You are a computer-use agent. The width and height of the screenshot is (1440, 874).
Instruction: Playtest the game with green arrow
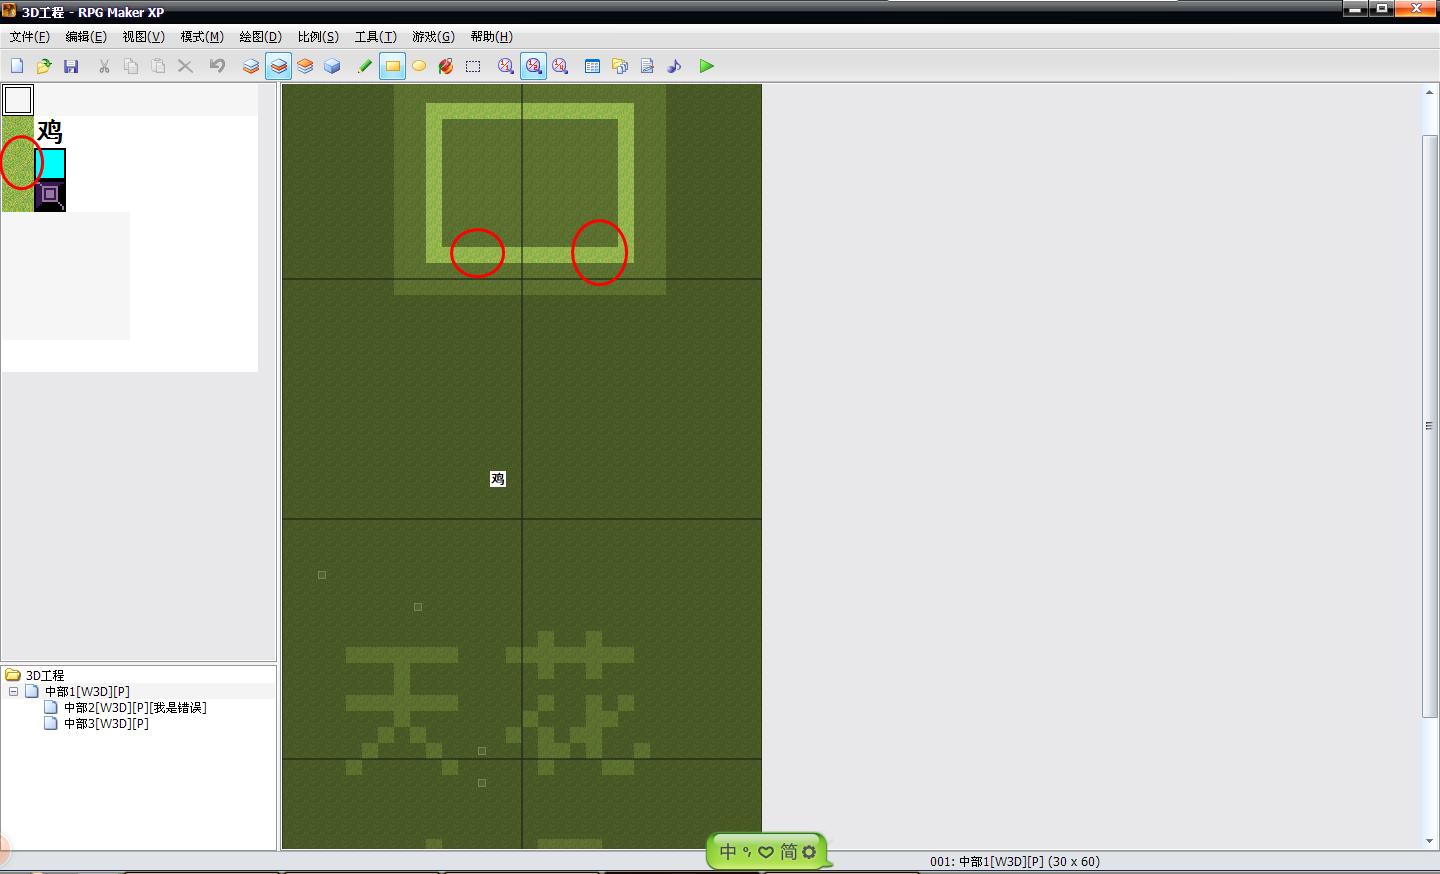(x=707, y=66)
